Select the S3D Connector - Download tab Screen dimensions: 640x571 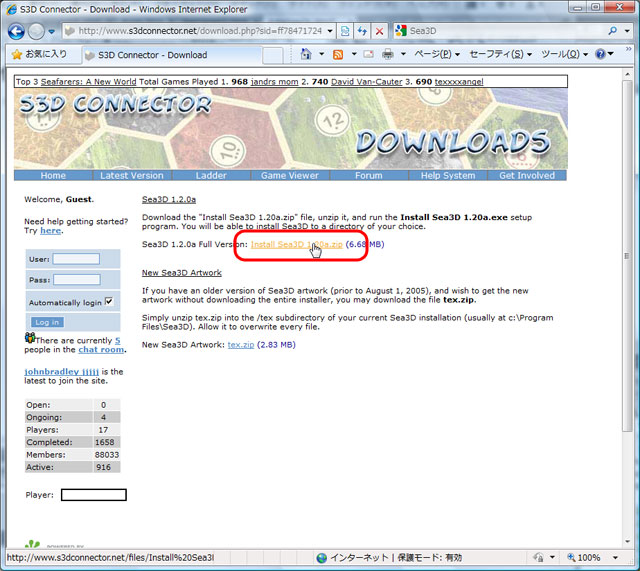point(171,55)
